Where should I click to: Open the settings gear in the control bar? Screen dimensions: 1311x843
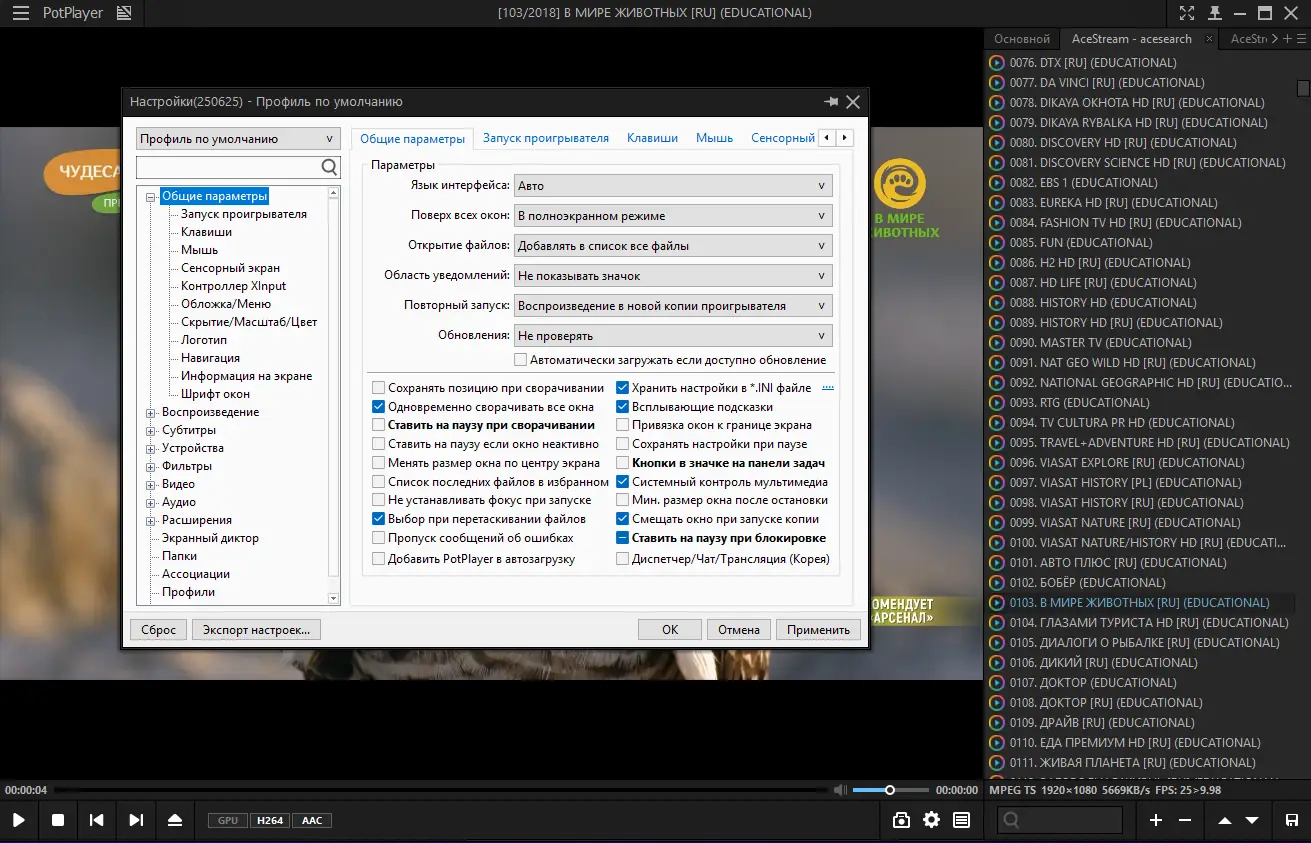click(931, 820)
